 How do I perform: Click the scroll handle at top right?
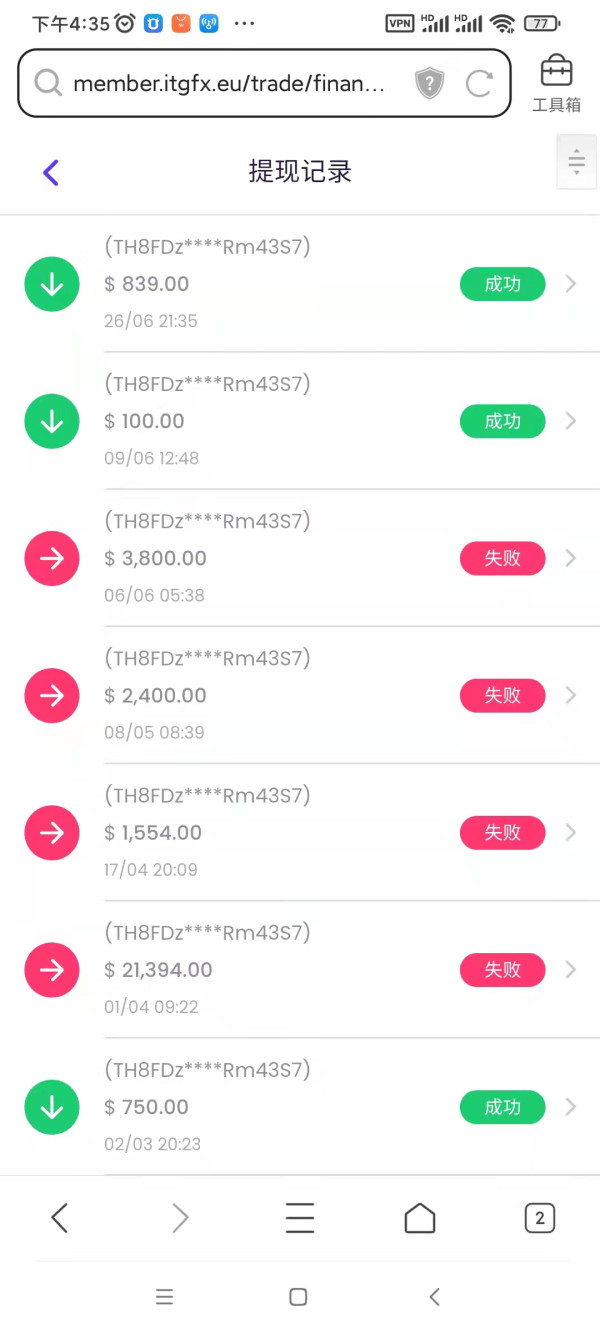pyautogui.click(x=576, y=162)
